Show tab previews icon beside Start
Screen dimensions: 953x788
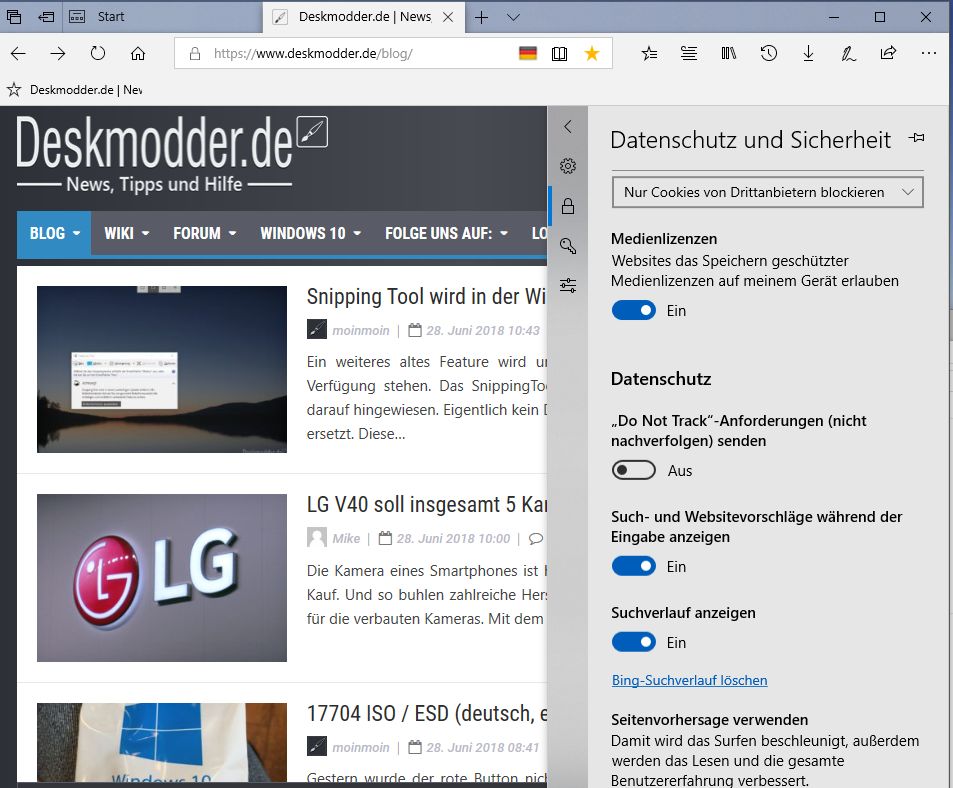tap(77, 16)
